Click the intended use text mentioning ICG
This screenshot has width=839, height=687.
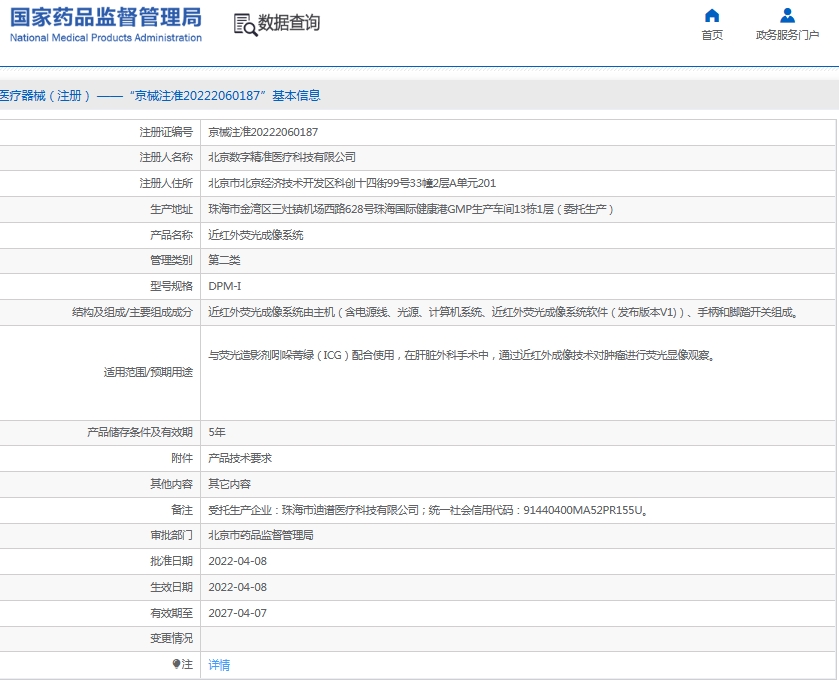462,355
